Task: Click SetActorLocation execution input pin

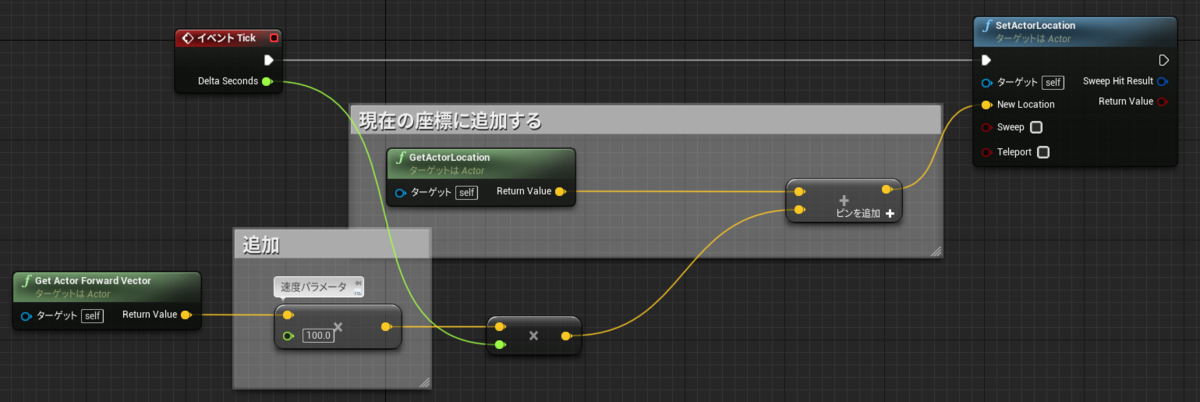Action: (x=987, y=60)
